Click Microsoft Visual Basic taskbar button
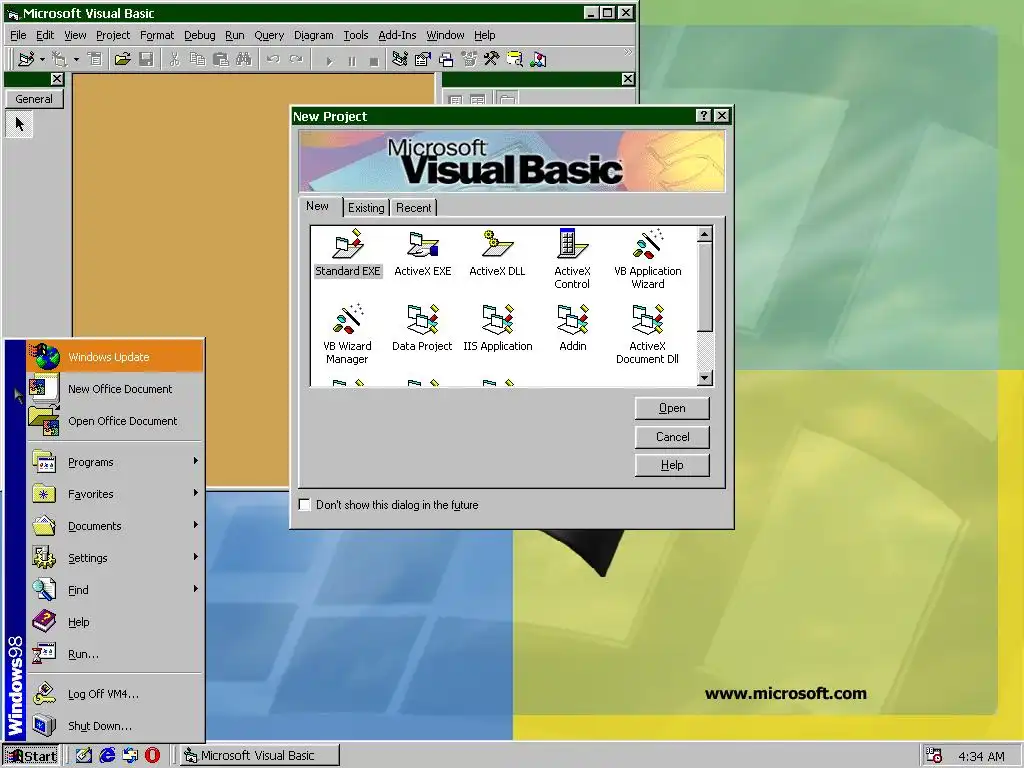 click(x=259, y=756)
